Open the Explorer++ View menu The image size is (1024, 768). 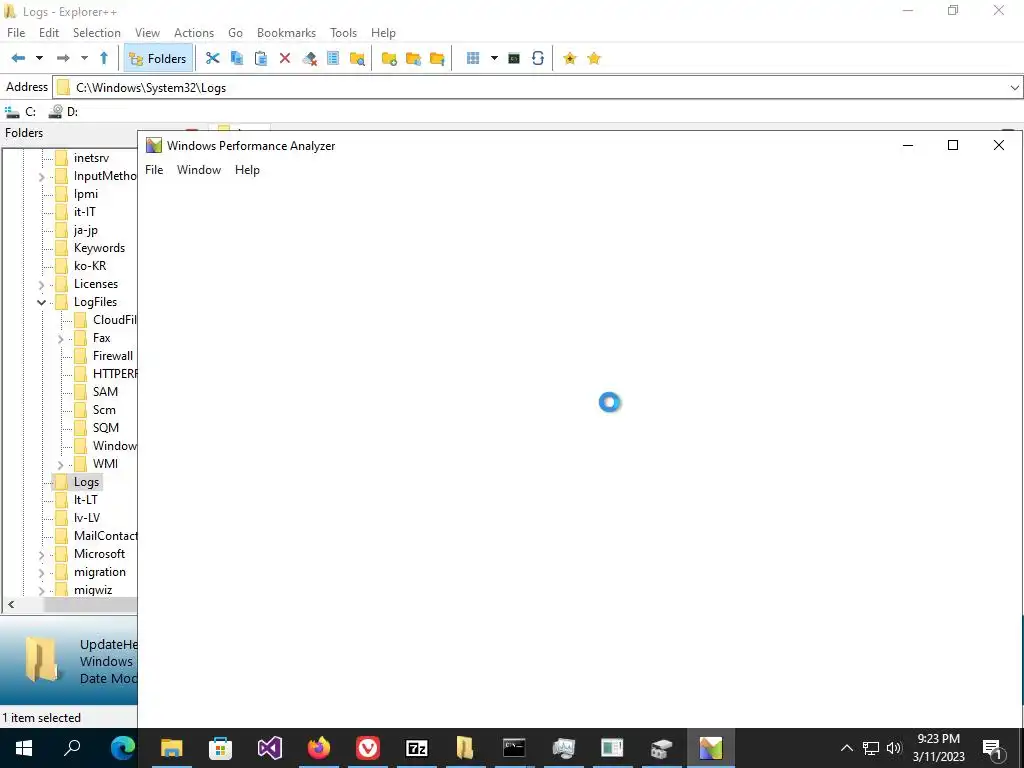pyautogui.click(x=148, y=33)
